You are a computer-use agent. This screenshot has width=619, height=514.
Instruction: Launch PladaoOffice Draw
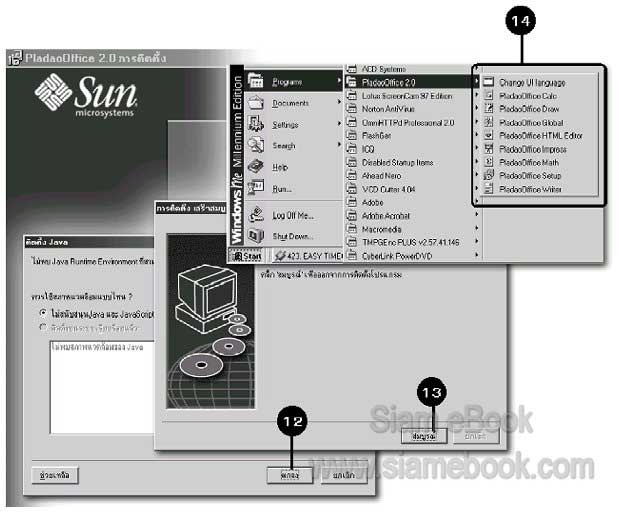click(540, 109)
